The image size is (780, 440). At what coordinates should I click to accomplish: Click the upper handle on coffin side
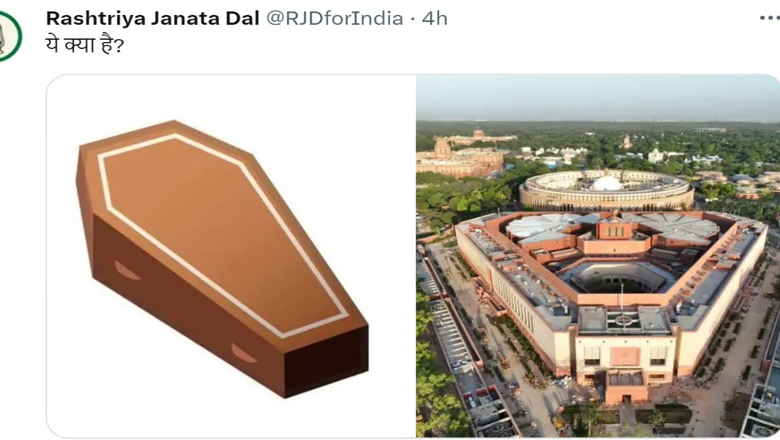[127, 271]
